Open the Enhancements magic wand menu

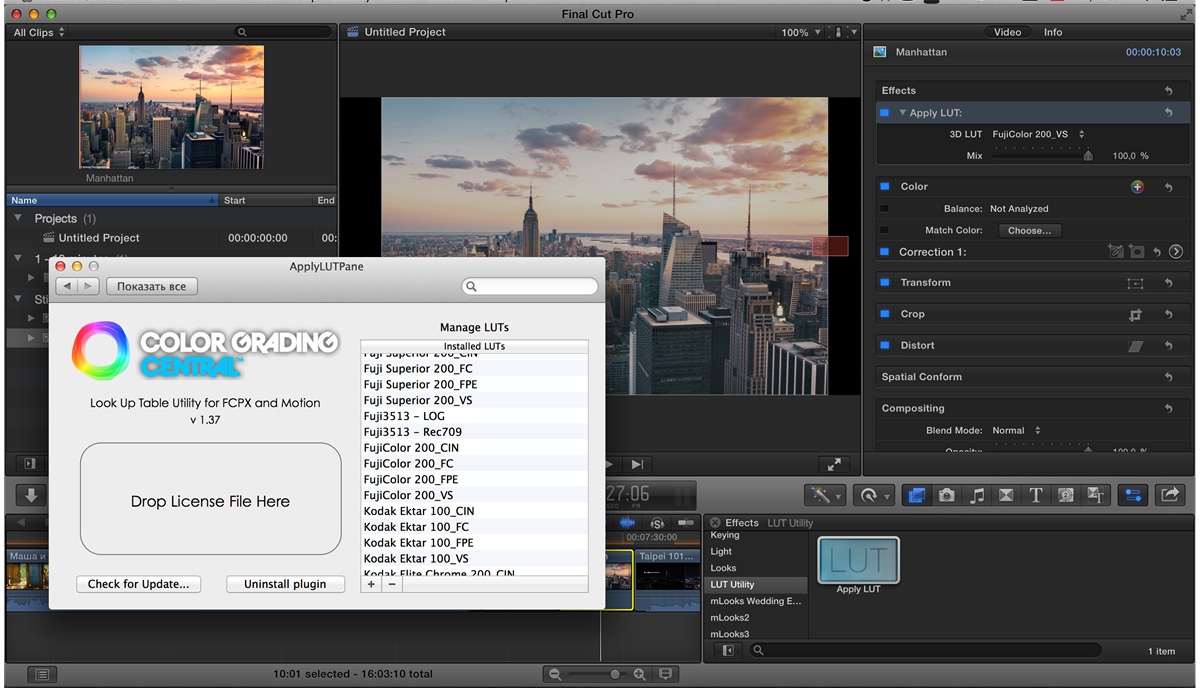click(x=824, y=495)
